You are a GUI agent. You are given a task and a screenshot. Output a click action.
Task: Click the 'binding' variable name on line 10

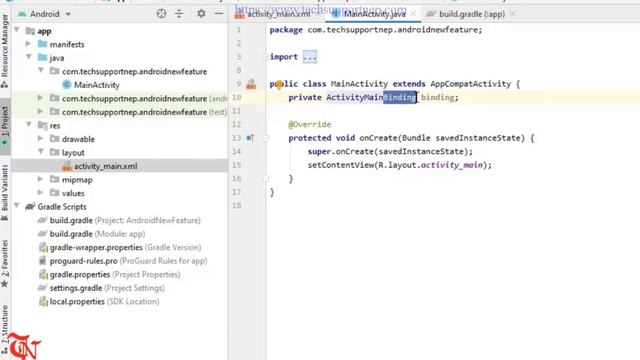[438, 97]
